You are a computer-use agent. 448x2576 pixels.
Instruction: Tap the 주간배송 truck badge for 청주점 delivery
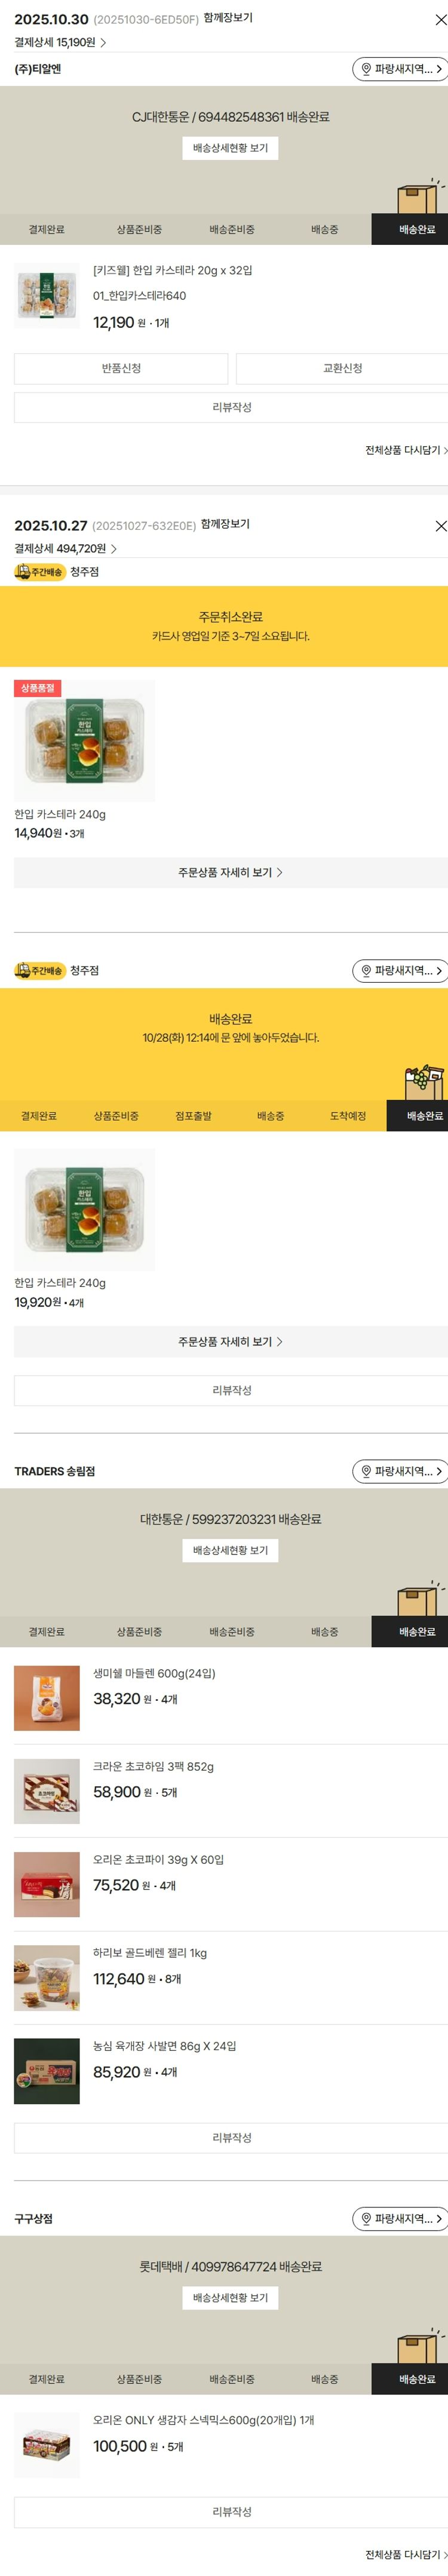[40, 970]
